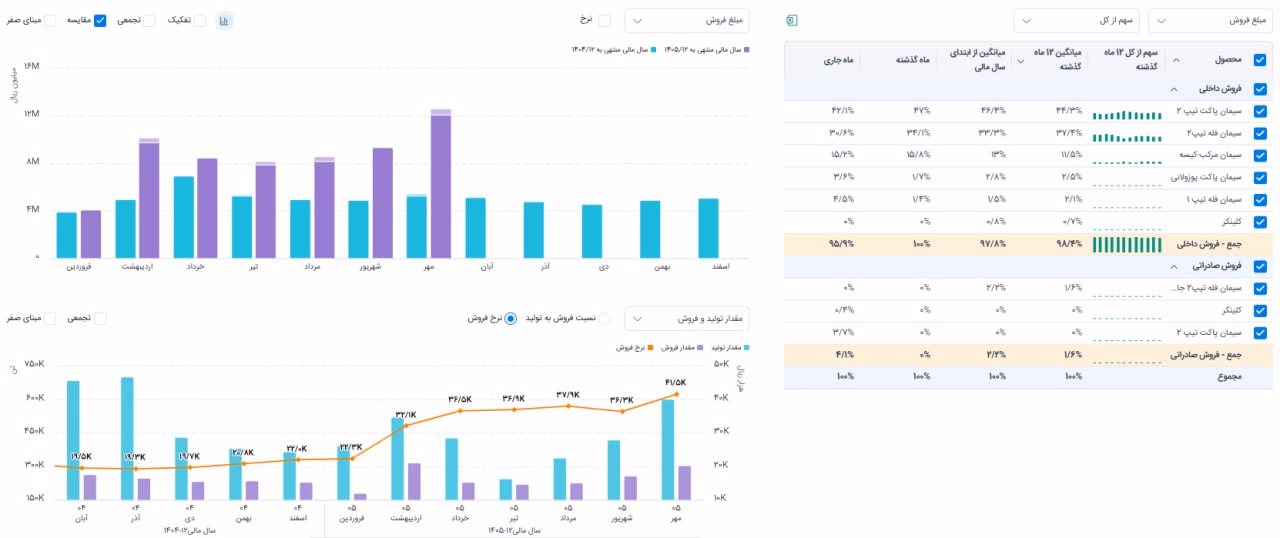
Task: Click the purple سال مالی منتهی به ۱۴۰۵/۱۲ legend swatch
Action: (747, 48)
